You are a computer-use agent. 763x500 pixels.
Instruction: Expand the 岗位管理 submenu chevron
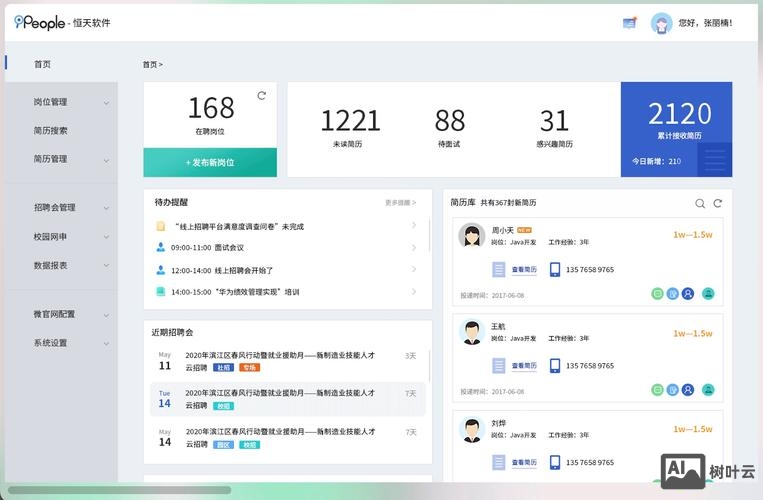coord(106,103)
